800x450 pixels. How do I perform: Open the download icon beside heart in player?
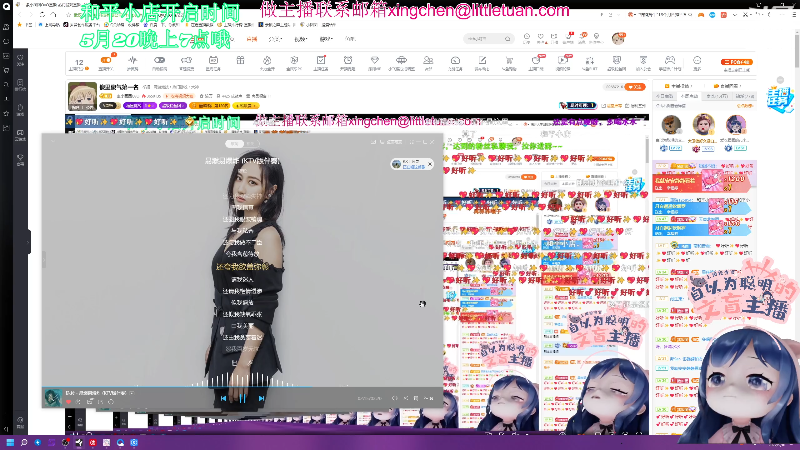tap(79, 402)
